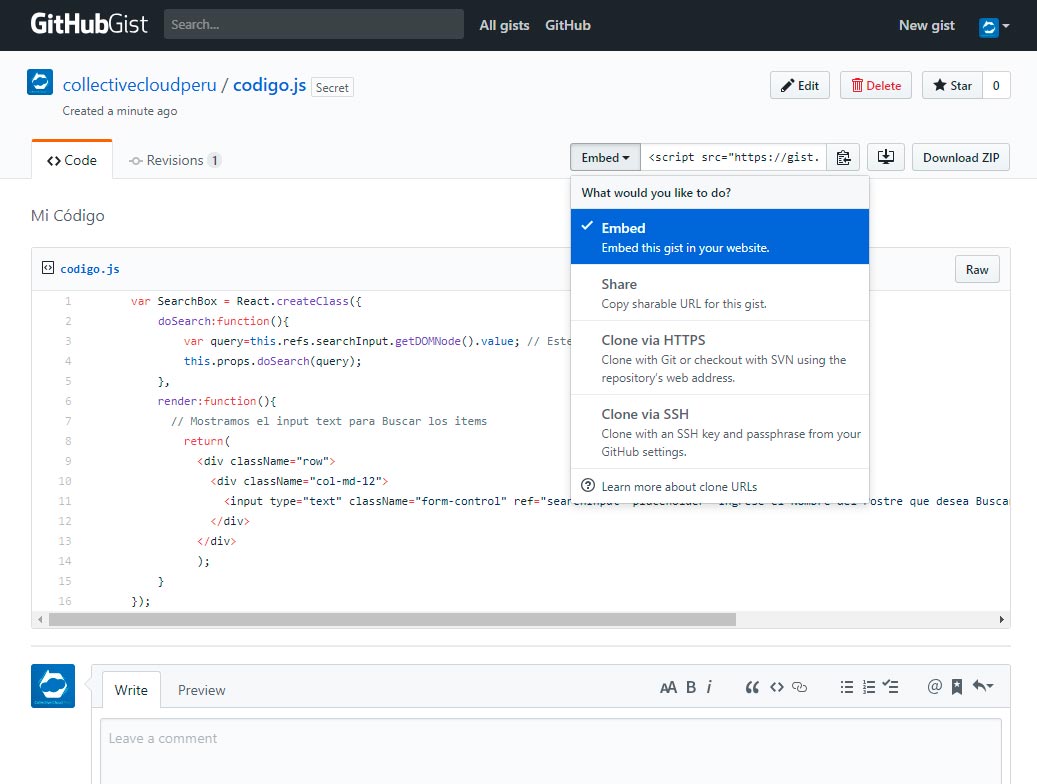Select code line number 11
This screenshot has width=1037, height=784.
(65, 501)
